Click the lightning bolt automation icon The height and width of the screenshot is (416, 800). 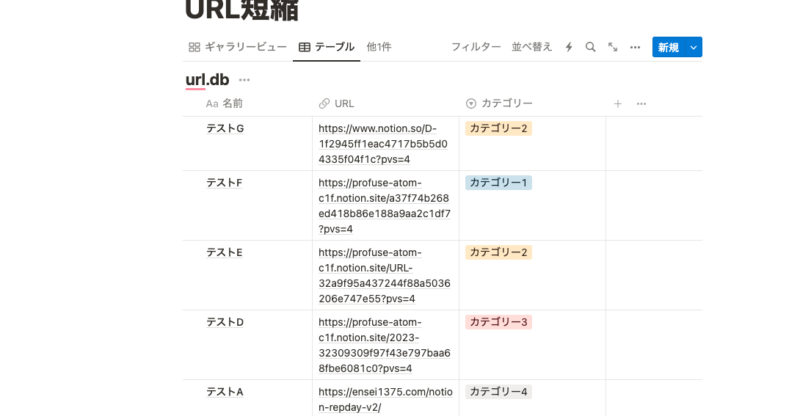point(569,47)
